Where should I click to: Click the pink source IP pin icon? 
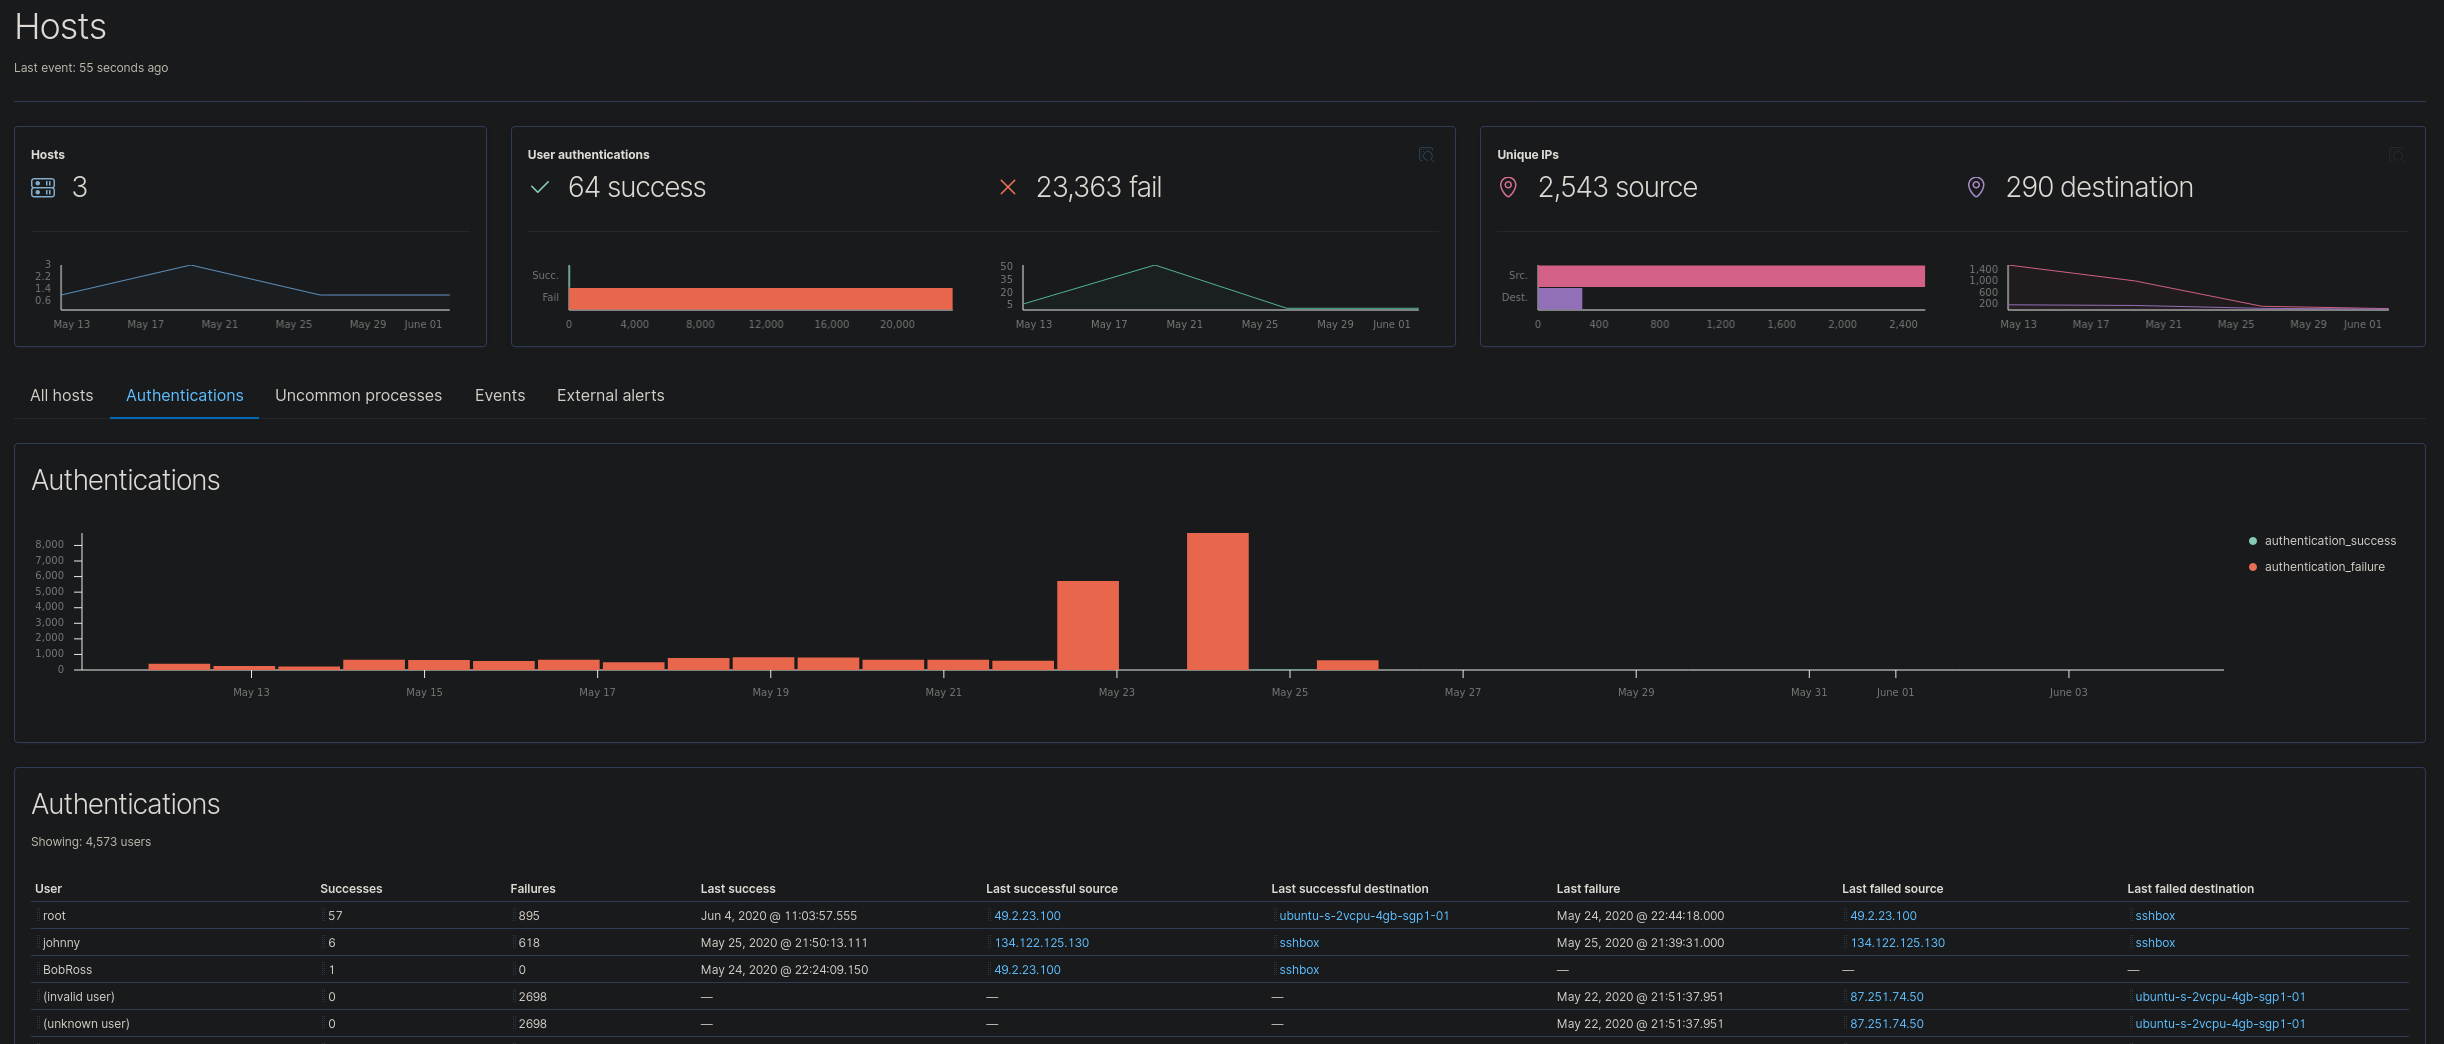pyautogui.click(x=1508, y=187)
